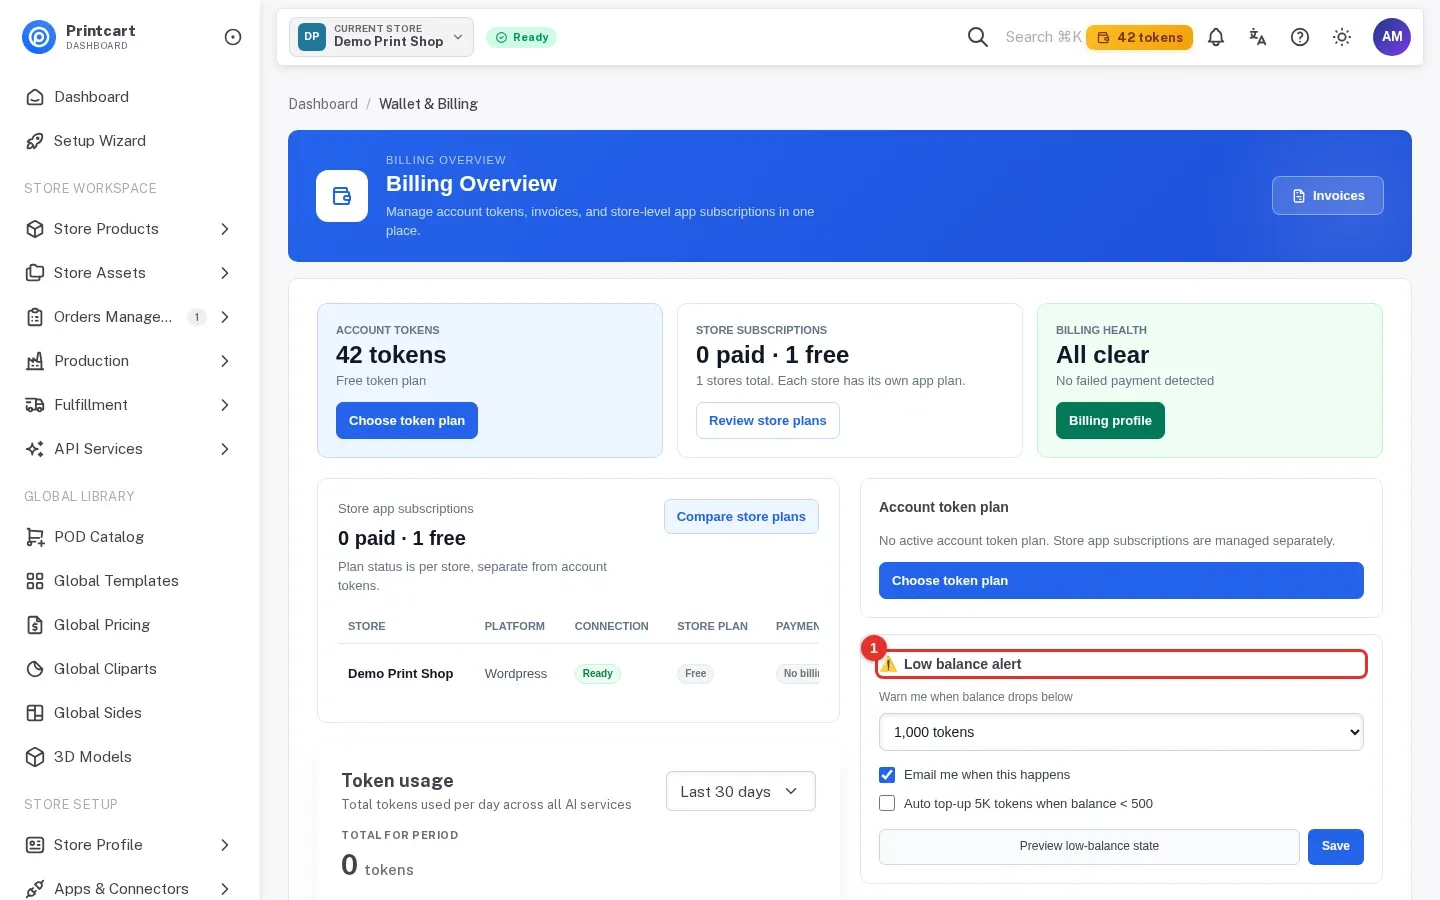Click the Global Sides layout icon
1440x900 pixels.
click(35, 713)
